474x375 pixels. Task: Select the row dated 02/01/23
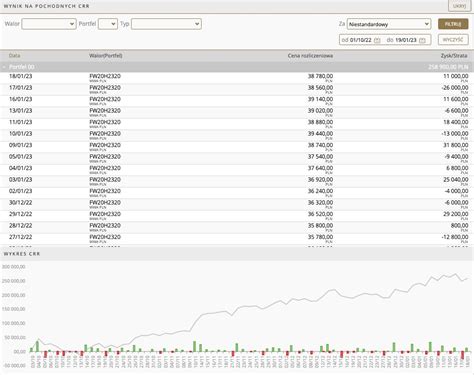coord(237,193)
